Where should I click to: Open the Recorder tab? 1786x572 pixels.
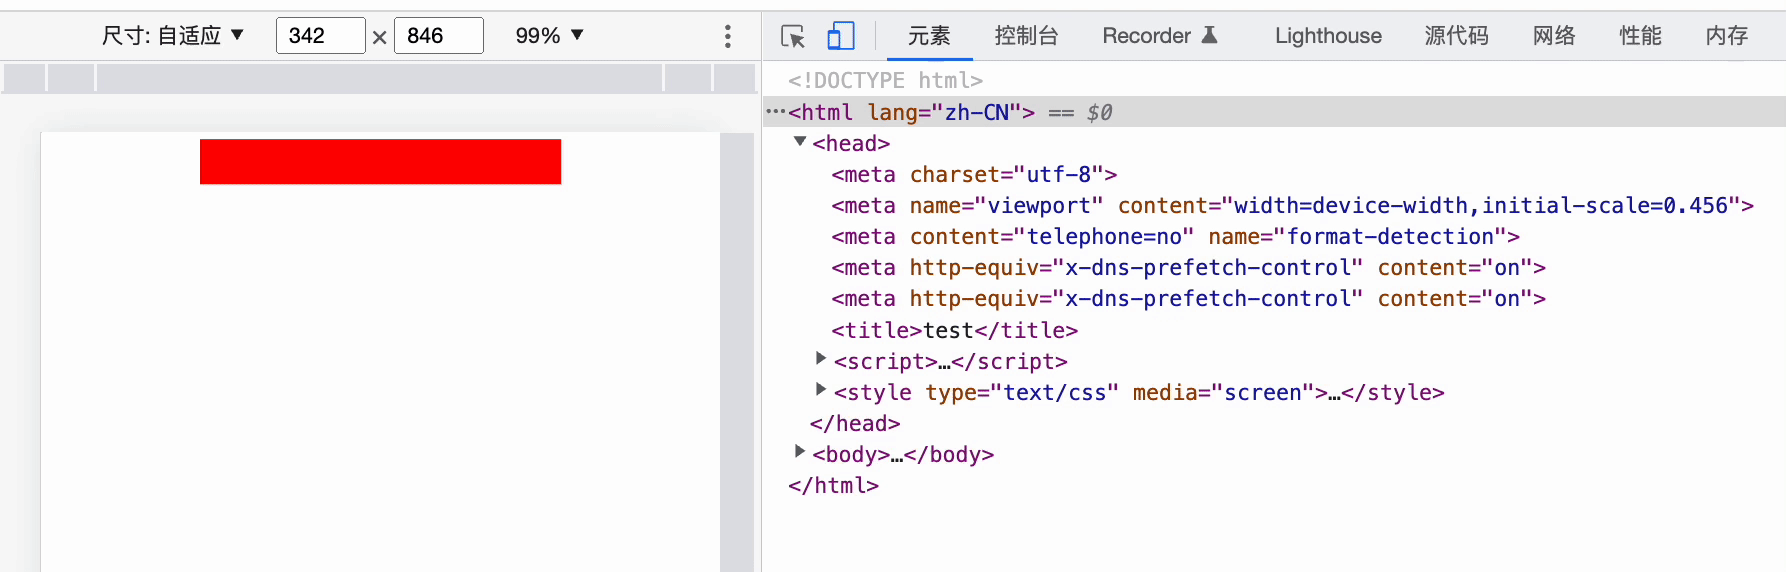coord(1160,36)
